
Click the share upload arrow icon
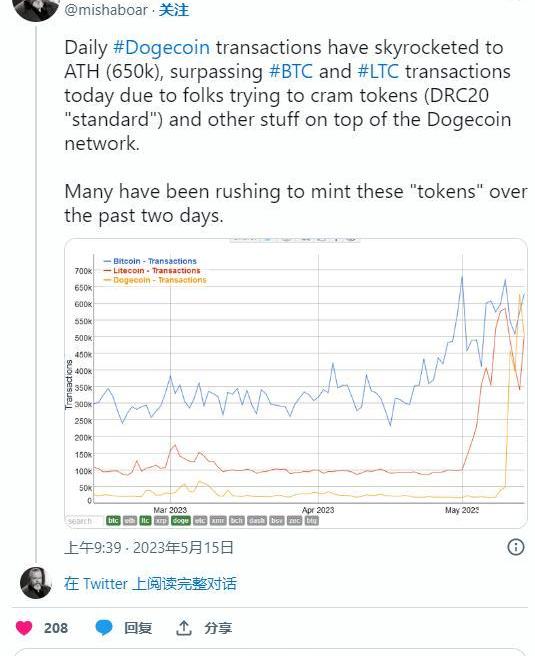(184, 628)
